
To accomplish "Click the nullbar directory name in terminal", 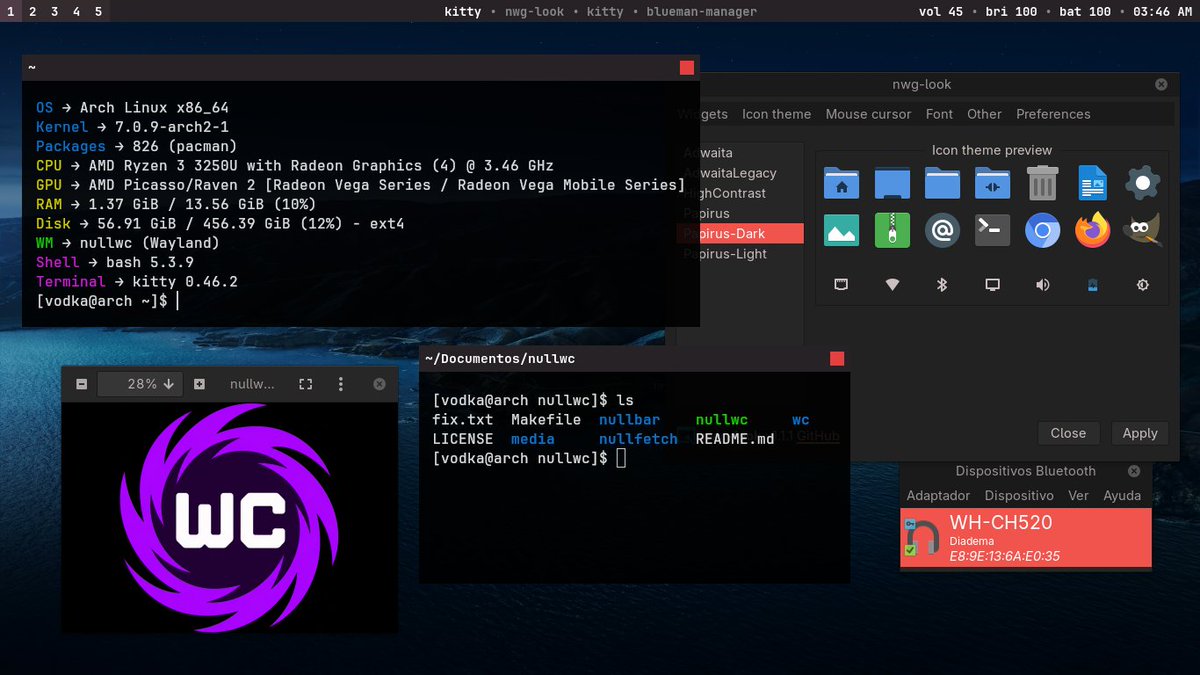I will pos(630,420).
